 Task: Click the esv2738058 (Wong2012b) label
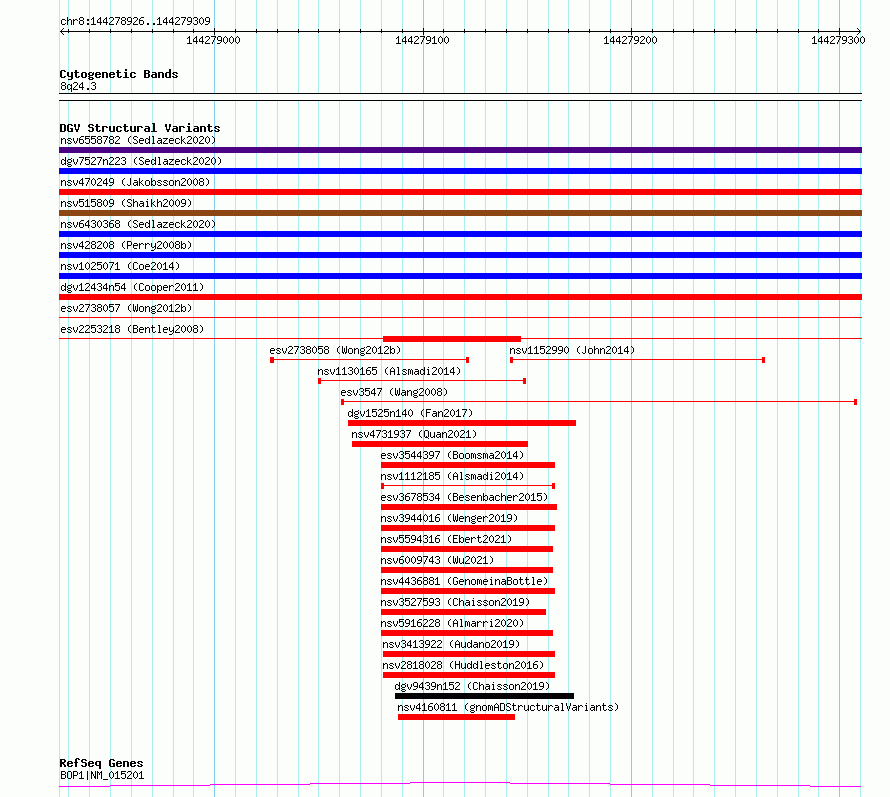[x=335, y=350]
